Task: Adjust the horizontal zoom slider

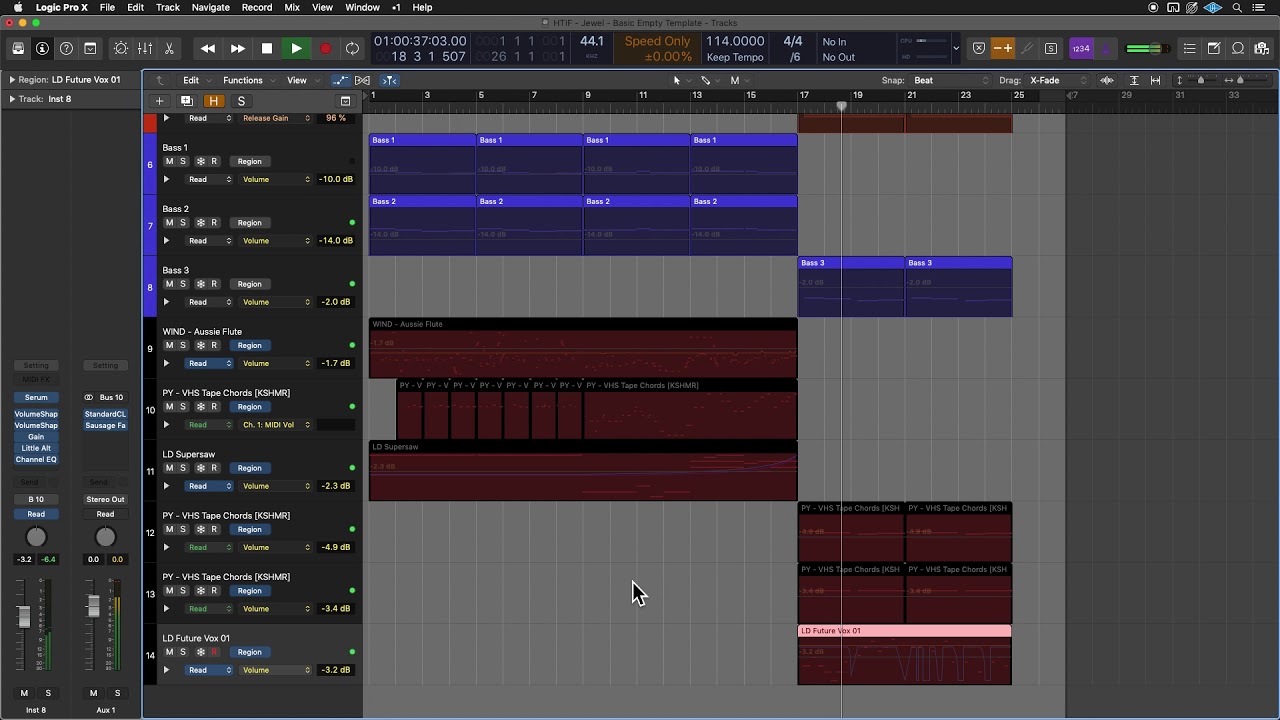Action: click(x=1240, y=80)
